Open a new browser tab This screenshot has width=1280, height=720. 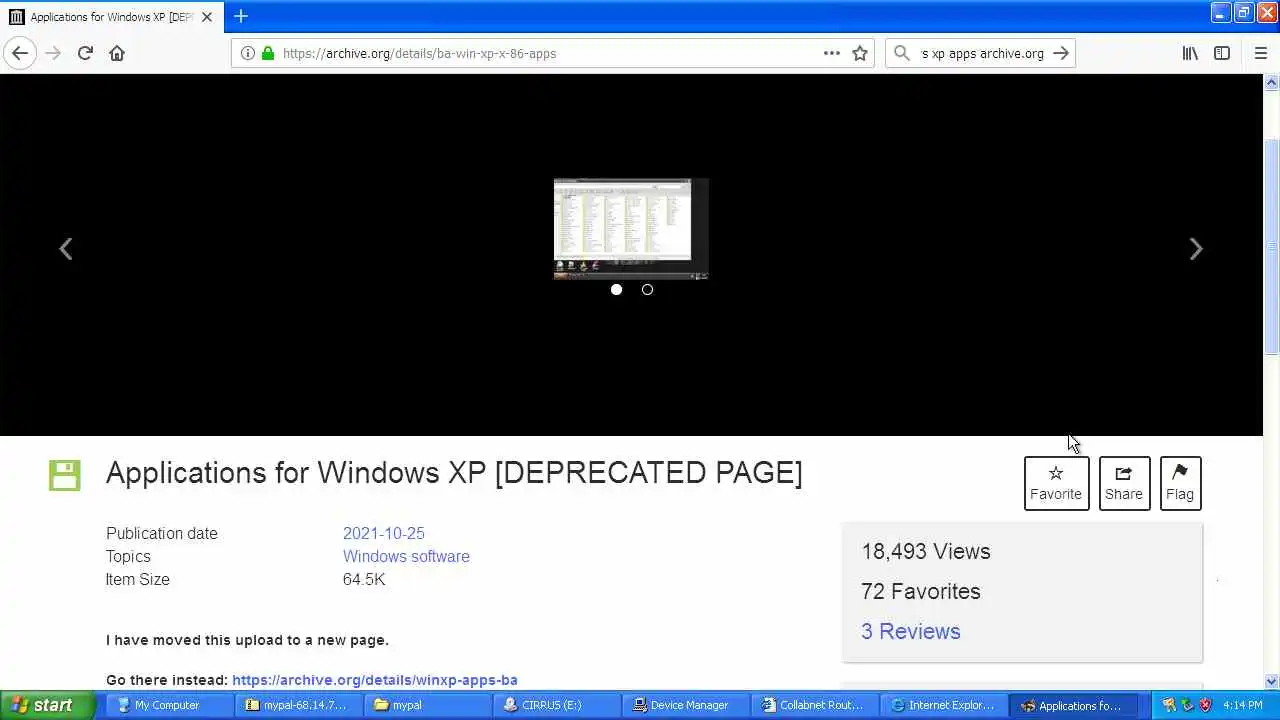coord(240,16)
